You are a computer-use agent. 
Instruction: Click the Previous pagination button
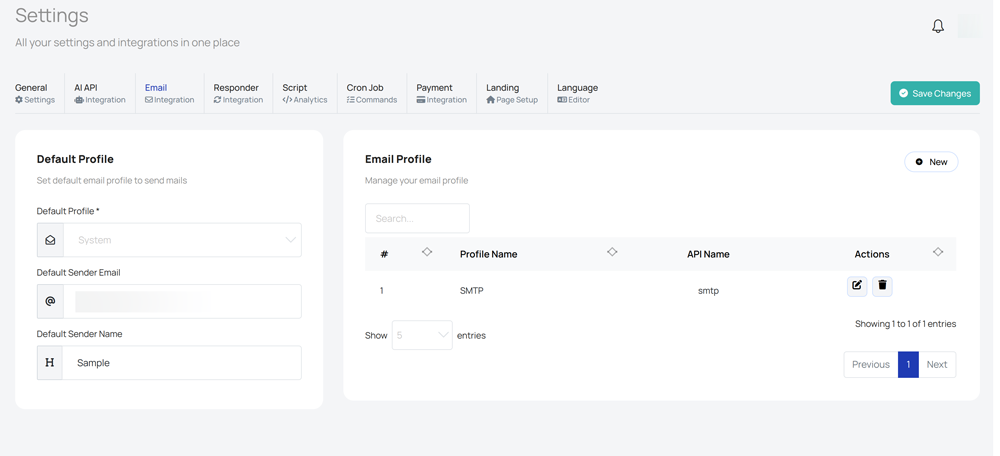tap(870, 364)
